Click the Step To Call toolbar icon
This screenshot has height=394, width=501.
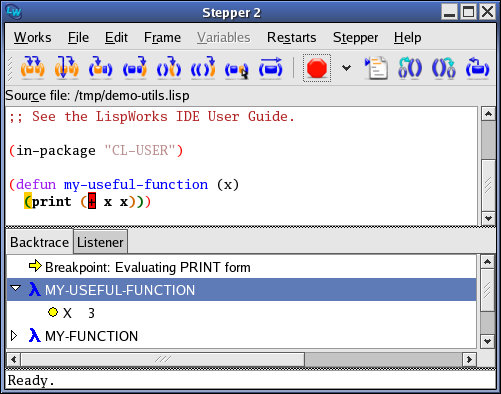point(100,68)
